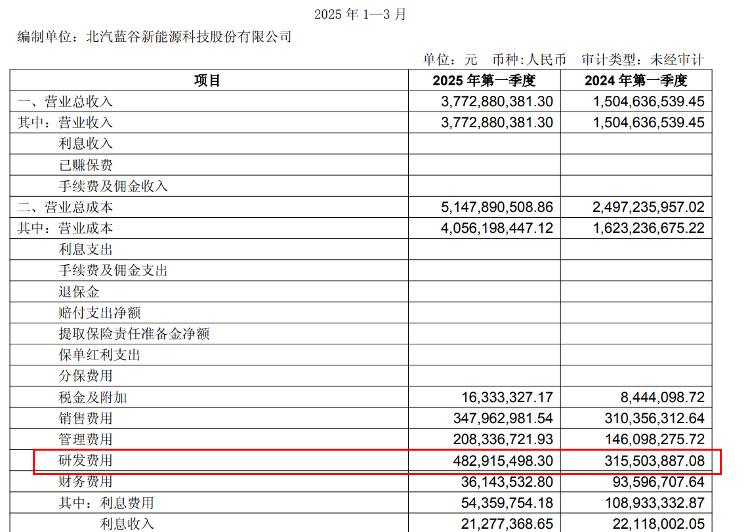This screenshot has height=532, width=750.
Task: Click the 审计类型:未经审计 note
Action: tap(642, 60)
